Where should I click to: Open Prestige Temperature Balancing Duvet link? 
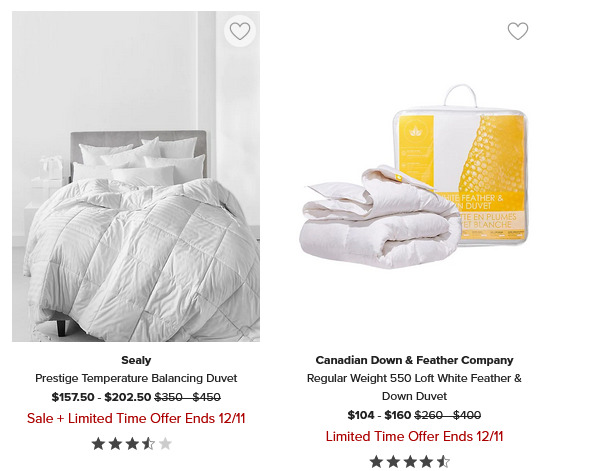click(x=136, y=378)
